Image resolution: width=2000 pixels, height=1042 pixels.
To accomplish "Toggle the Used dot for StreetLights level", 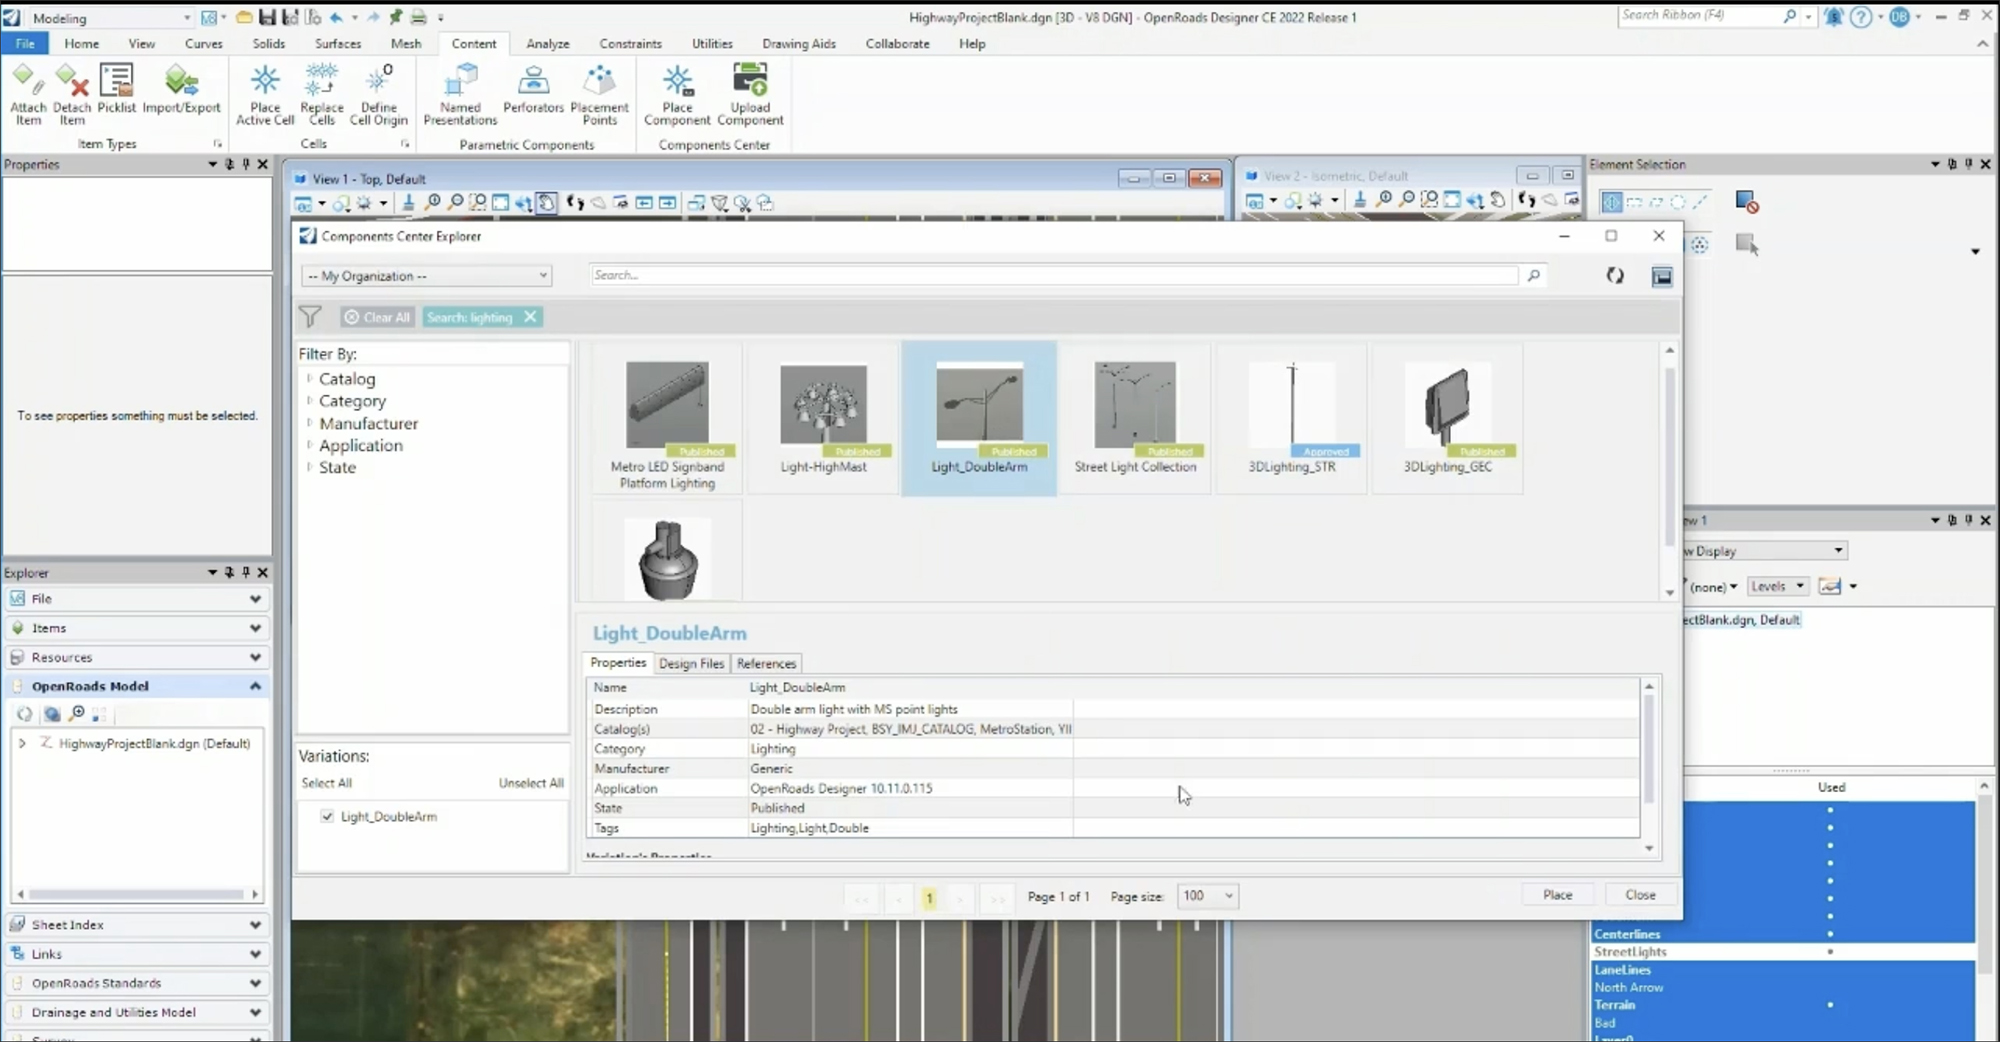I will pyautogui.click(x=1830, y=952).
